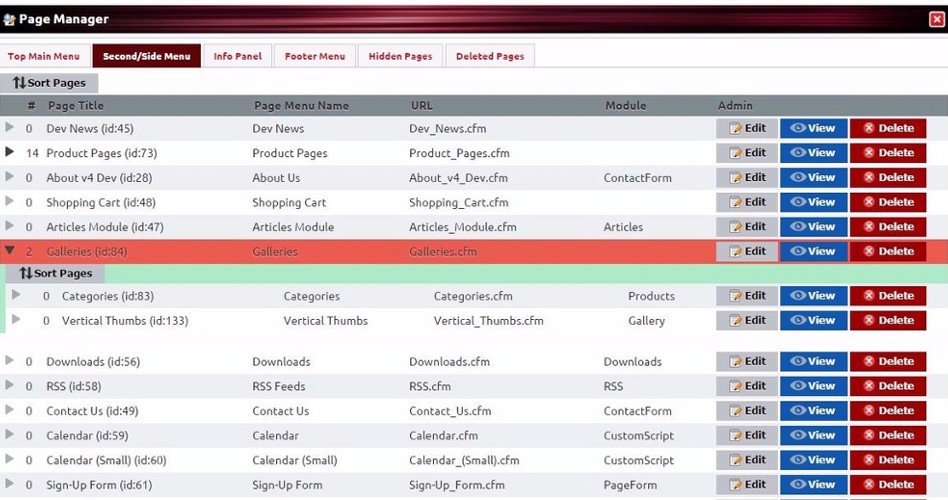View the Articles Module page
This screenshot has width=948, height=500.
[813, 227]
